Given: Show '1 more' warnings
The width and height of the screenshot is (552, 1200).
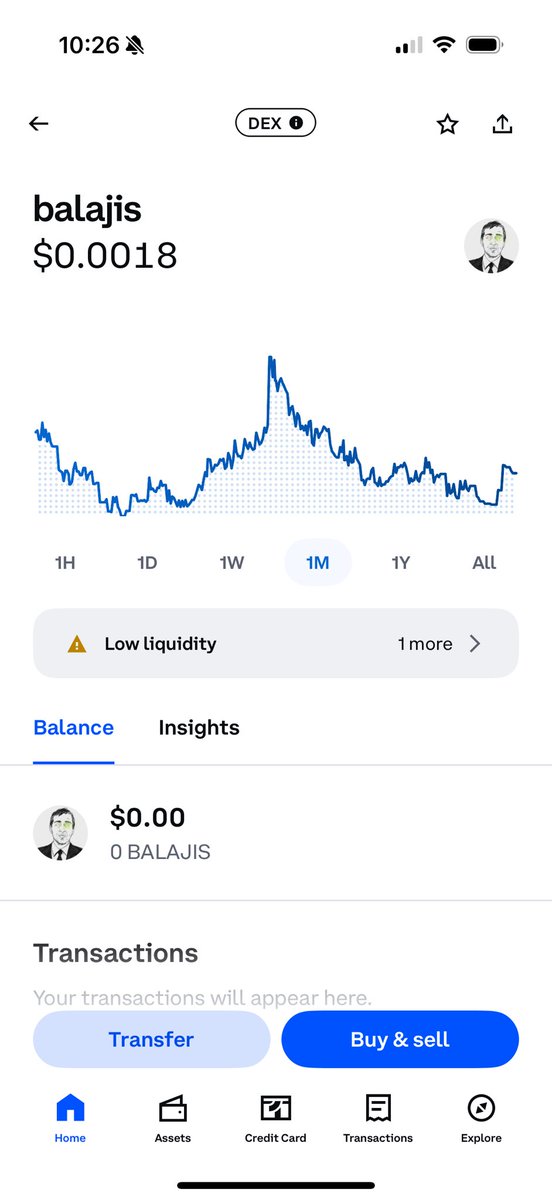Looking at the screenshot, I should pos(425,644).
